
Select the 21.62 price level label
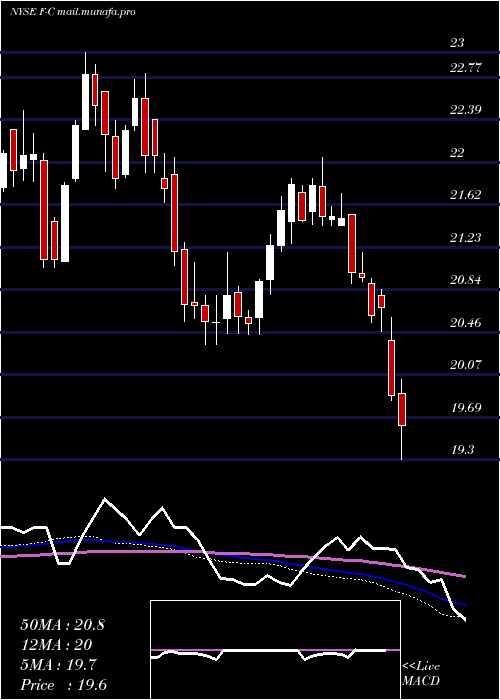click(x=466, y=195)
